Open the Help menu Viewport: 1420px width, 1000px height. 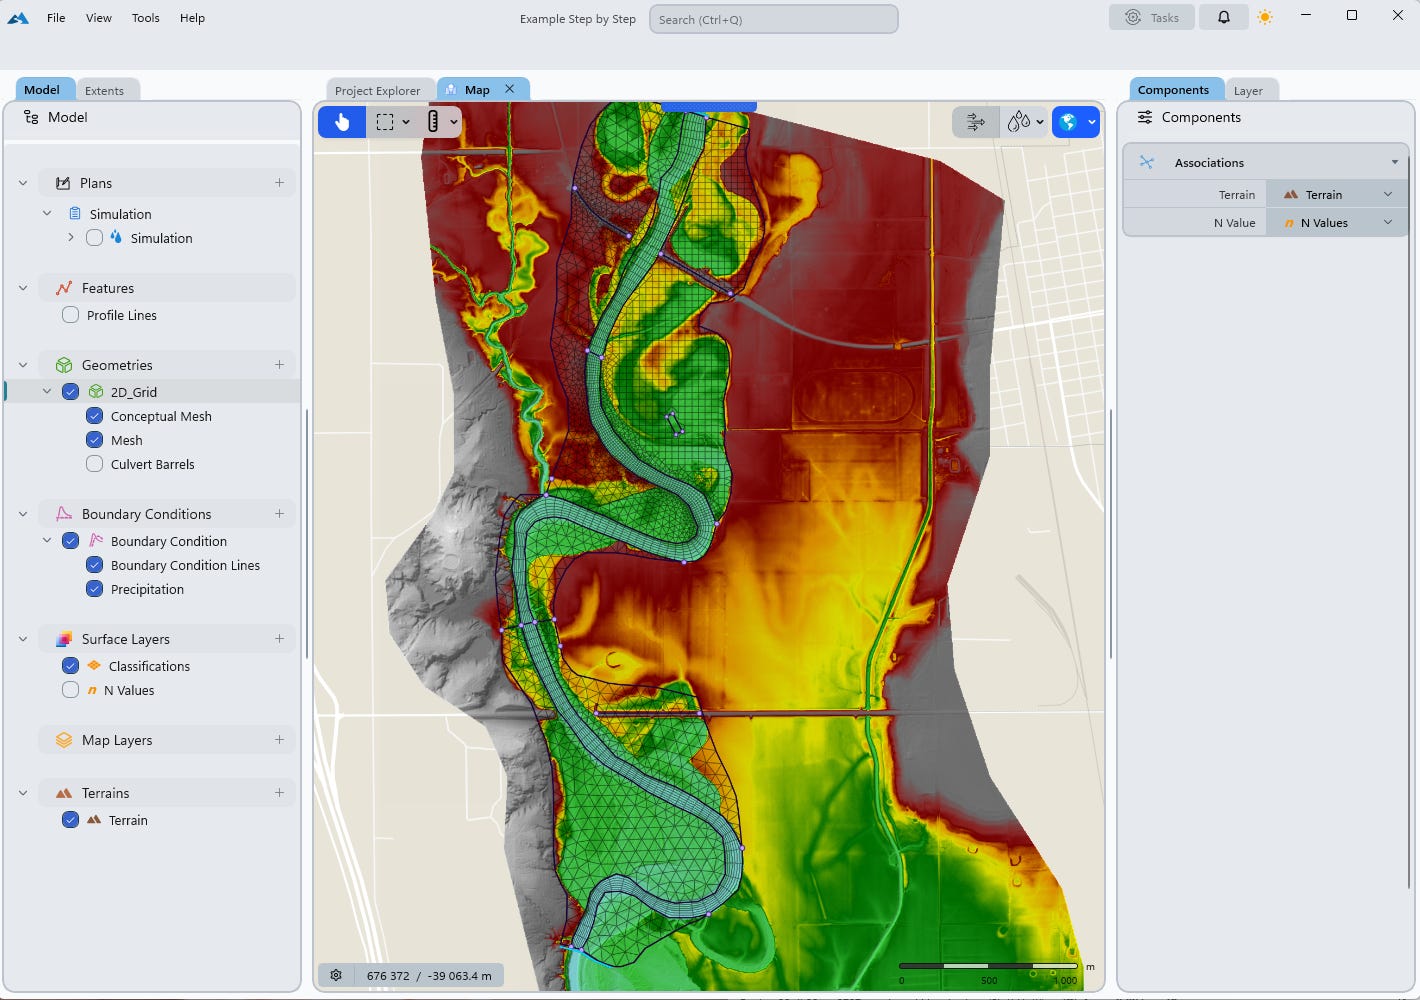tap(192, 18)
